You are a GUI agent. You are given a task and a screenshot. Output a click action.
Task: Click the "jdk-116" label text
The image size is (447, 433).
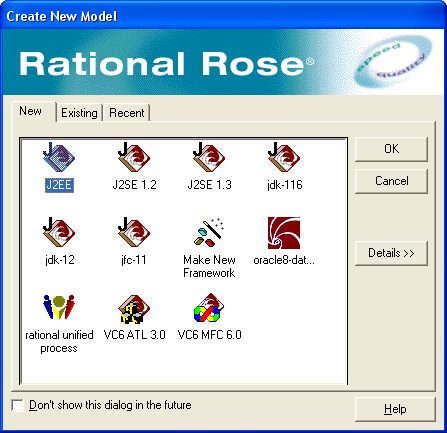(x=285, y=185)
